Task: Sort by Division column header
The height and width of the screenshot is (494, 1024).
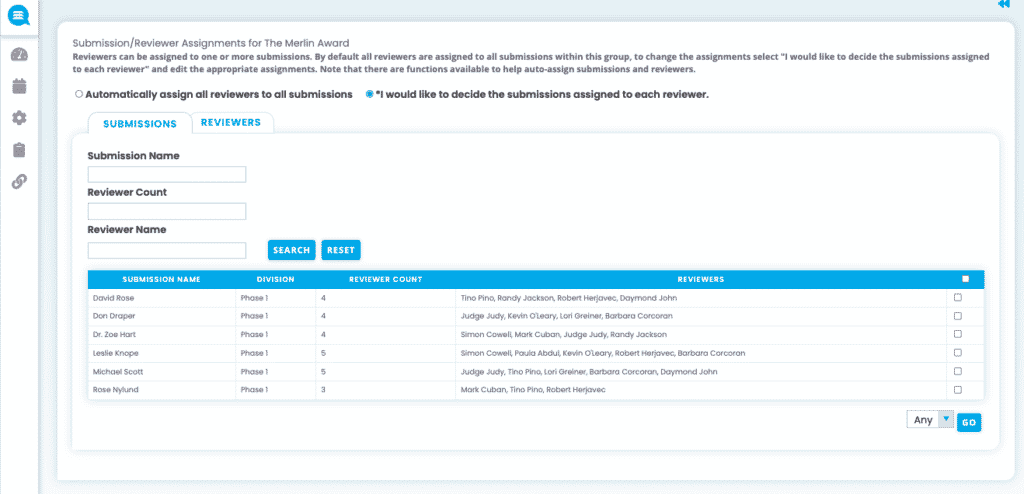Action: click(276, 279)
